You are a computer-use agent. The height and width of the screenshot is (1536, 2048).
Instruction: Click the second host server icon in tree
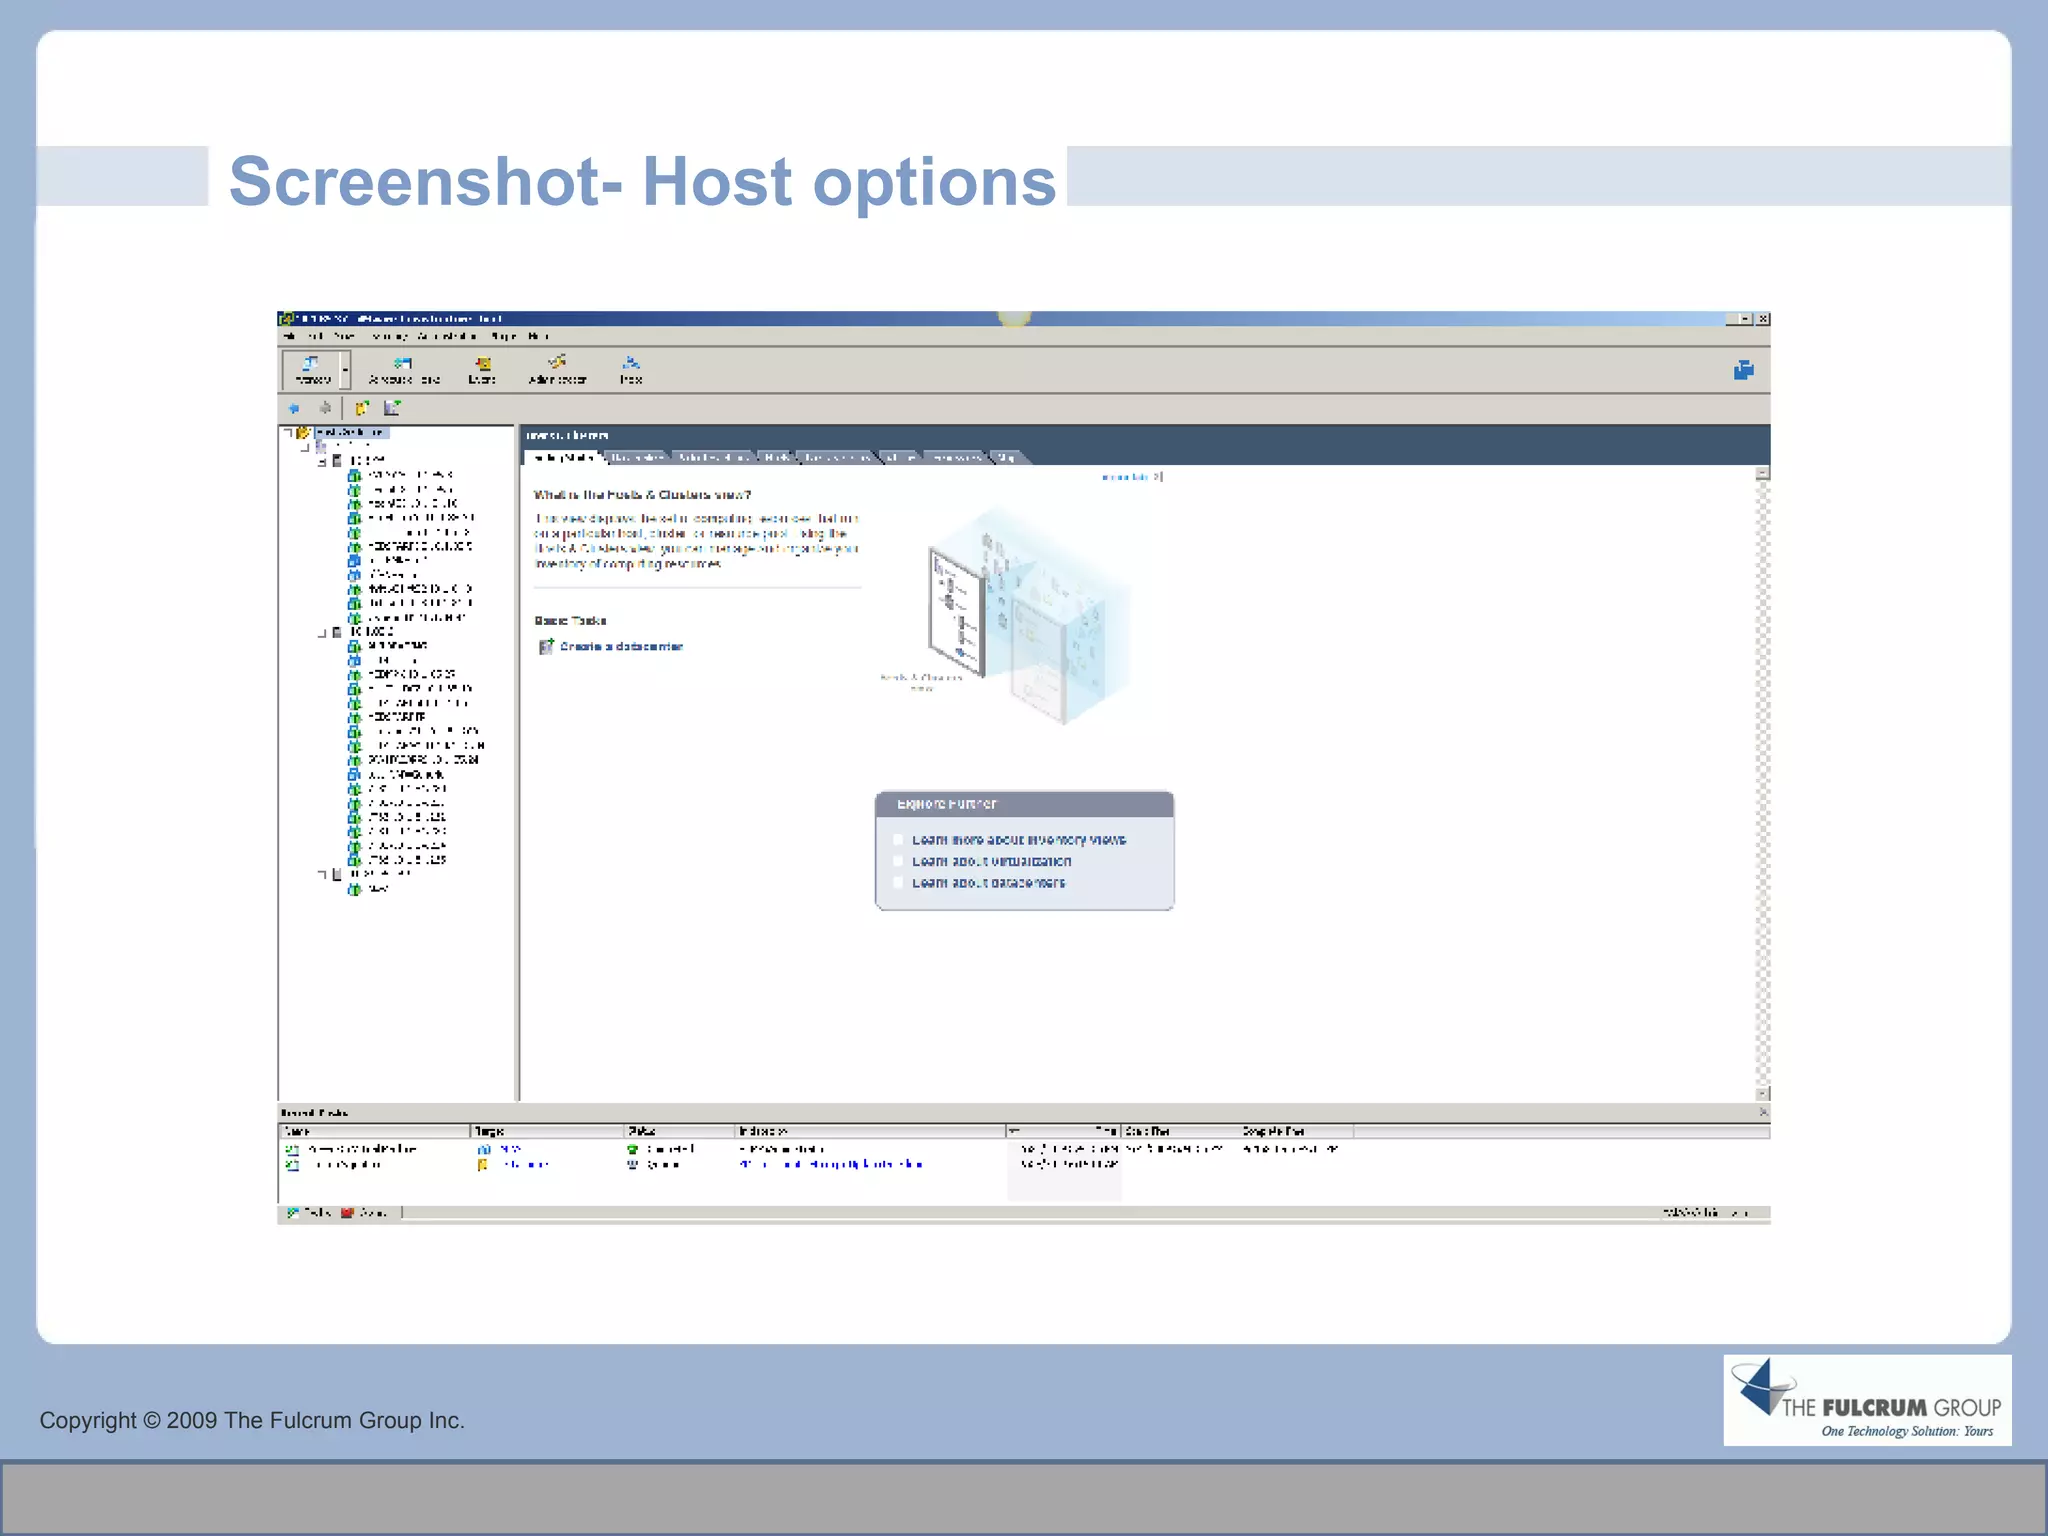337,632
